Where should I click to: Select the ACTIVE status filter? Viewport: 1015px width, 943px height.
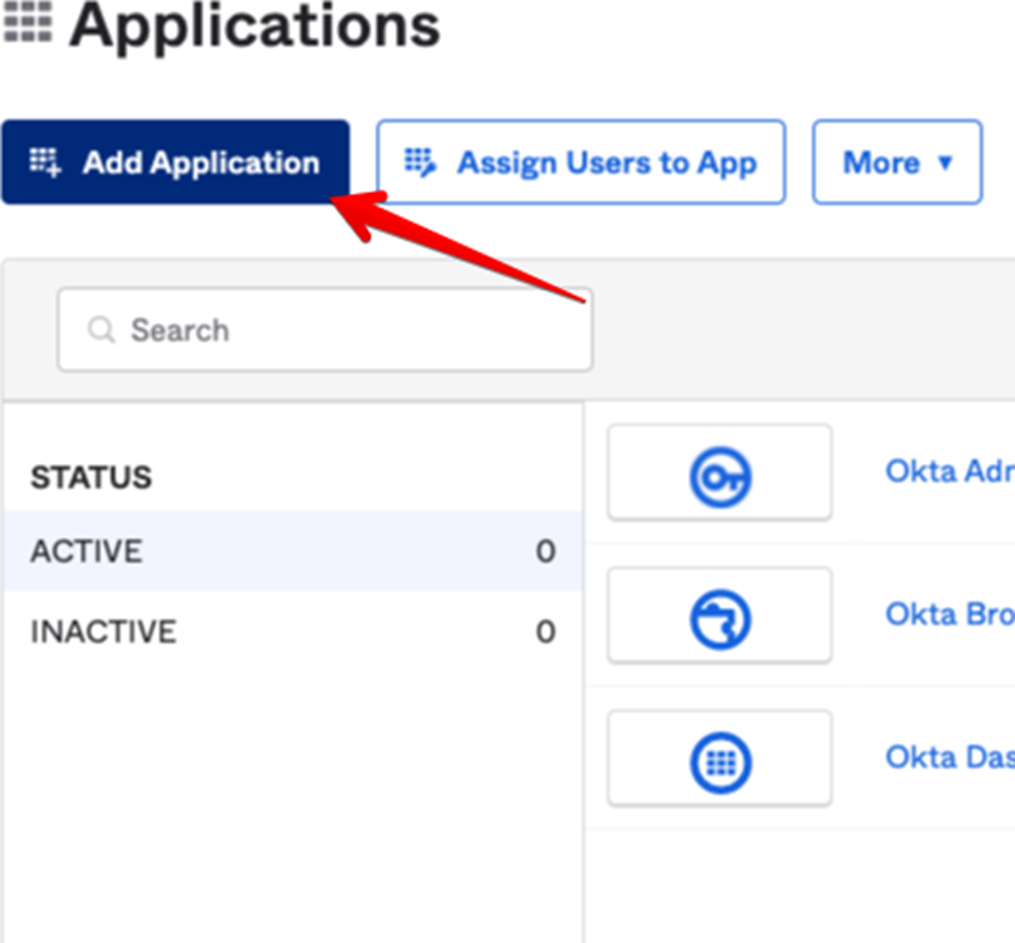pyautogui.click(x=87, y=551)
